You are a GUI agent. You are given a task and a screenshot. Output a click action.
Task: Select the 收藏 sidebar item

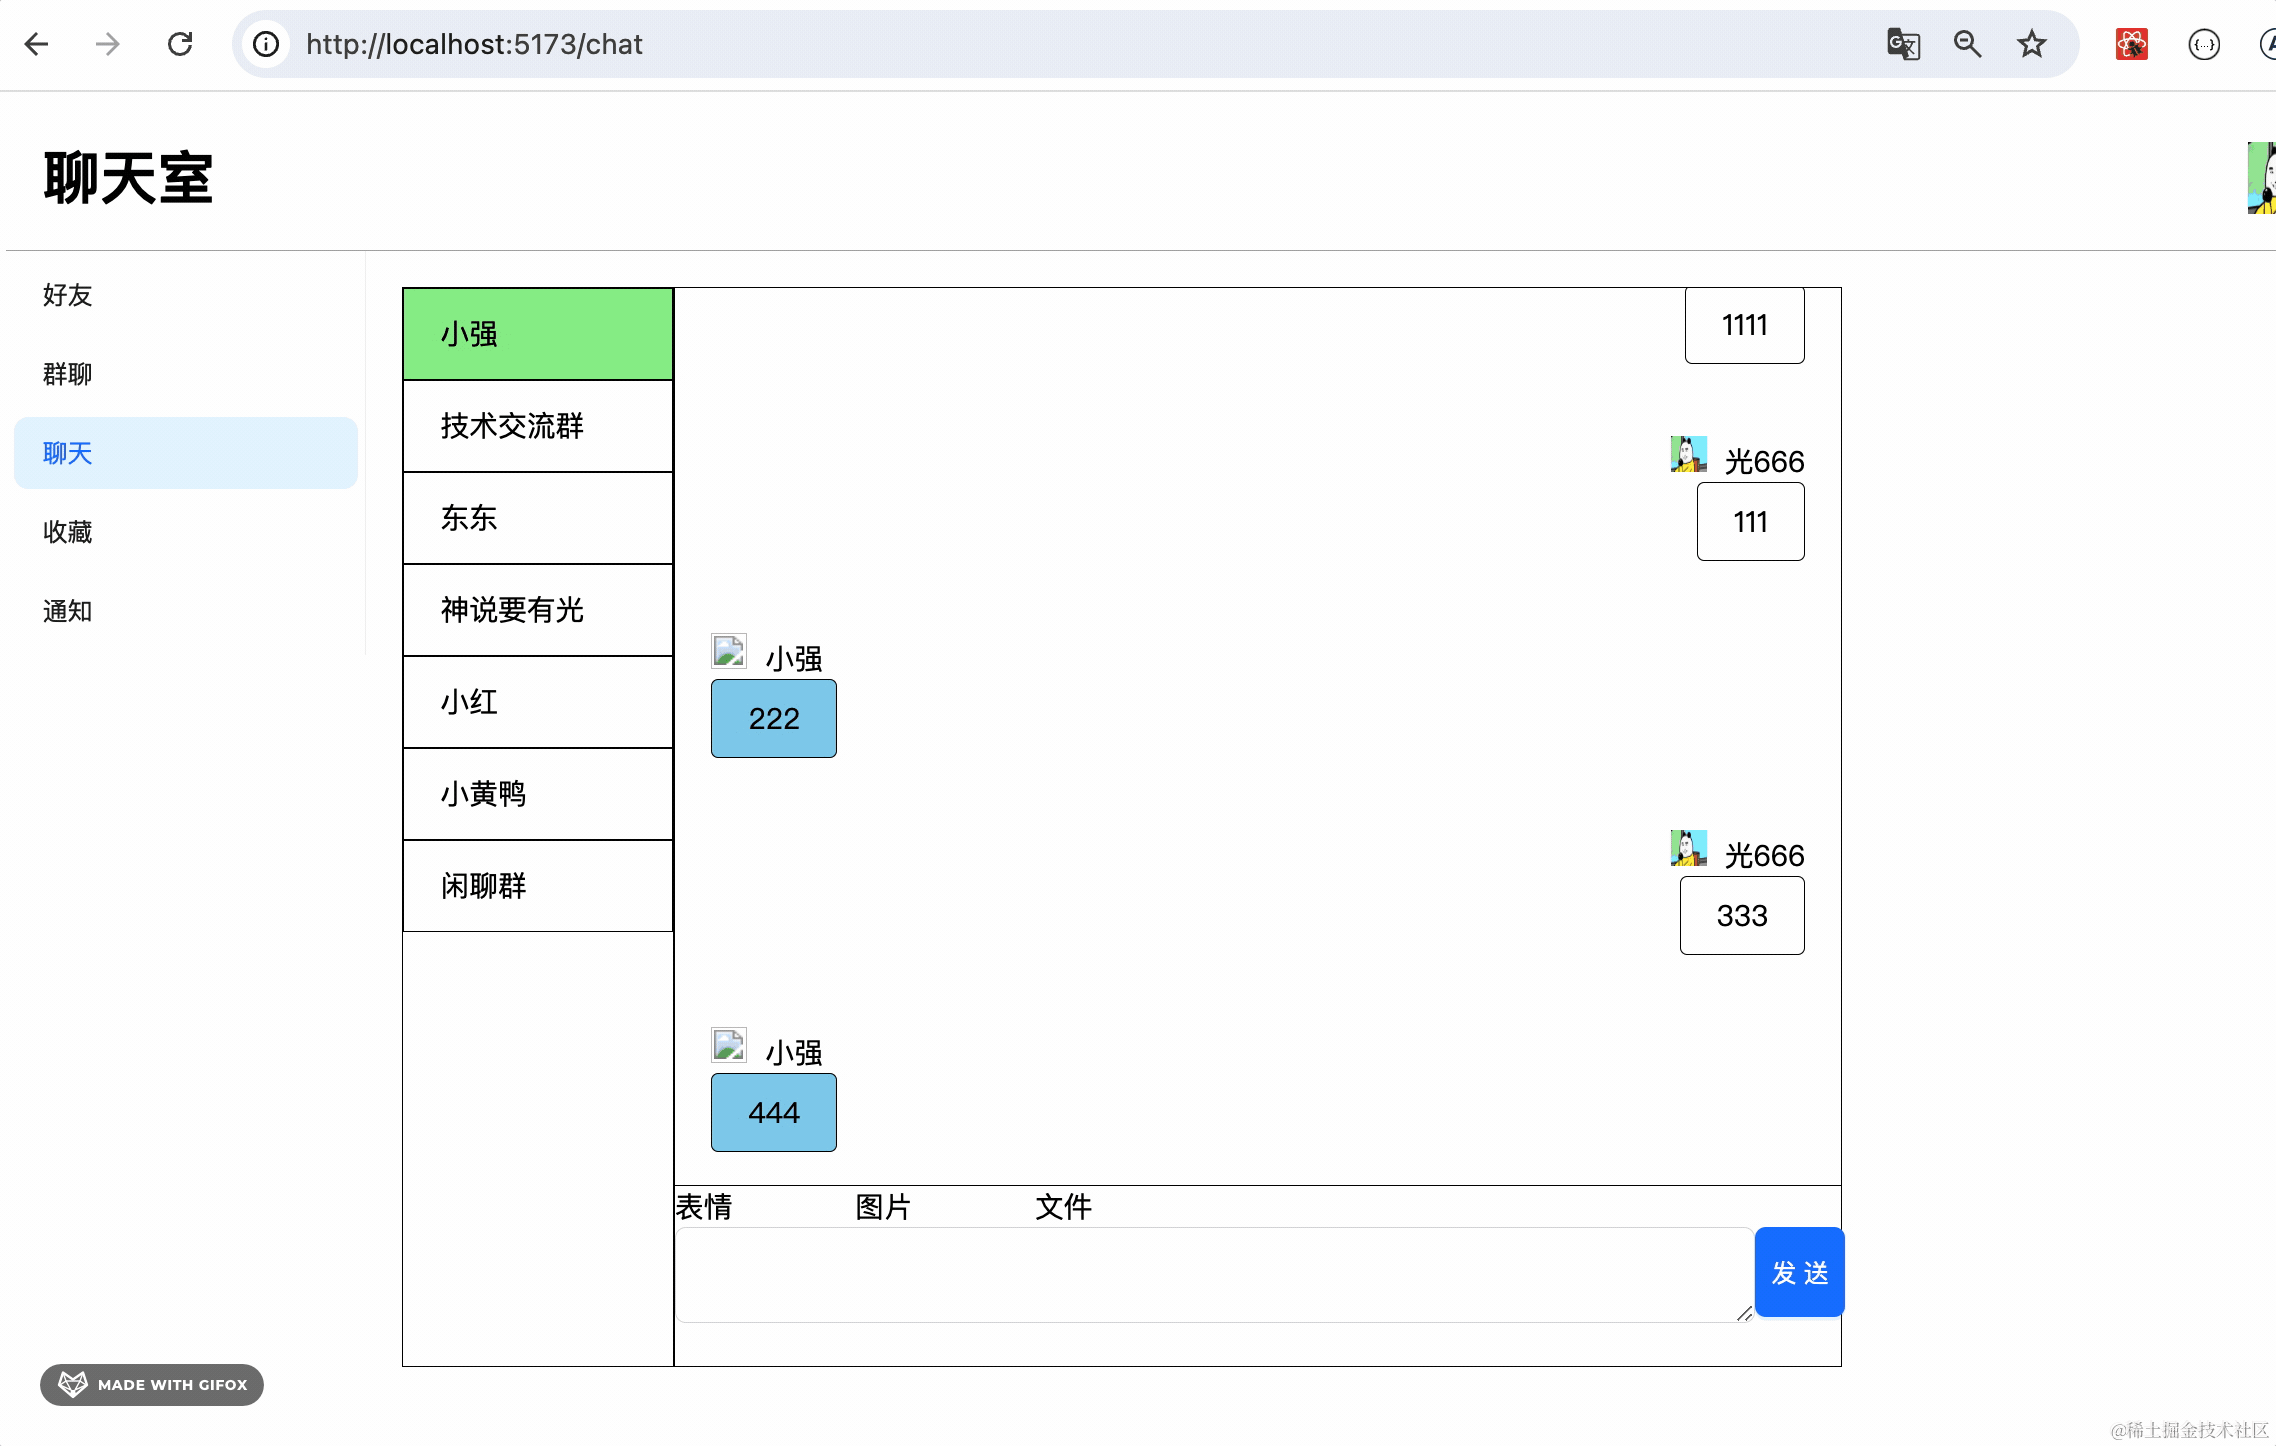(x=68, y=532)
